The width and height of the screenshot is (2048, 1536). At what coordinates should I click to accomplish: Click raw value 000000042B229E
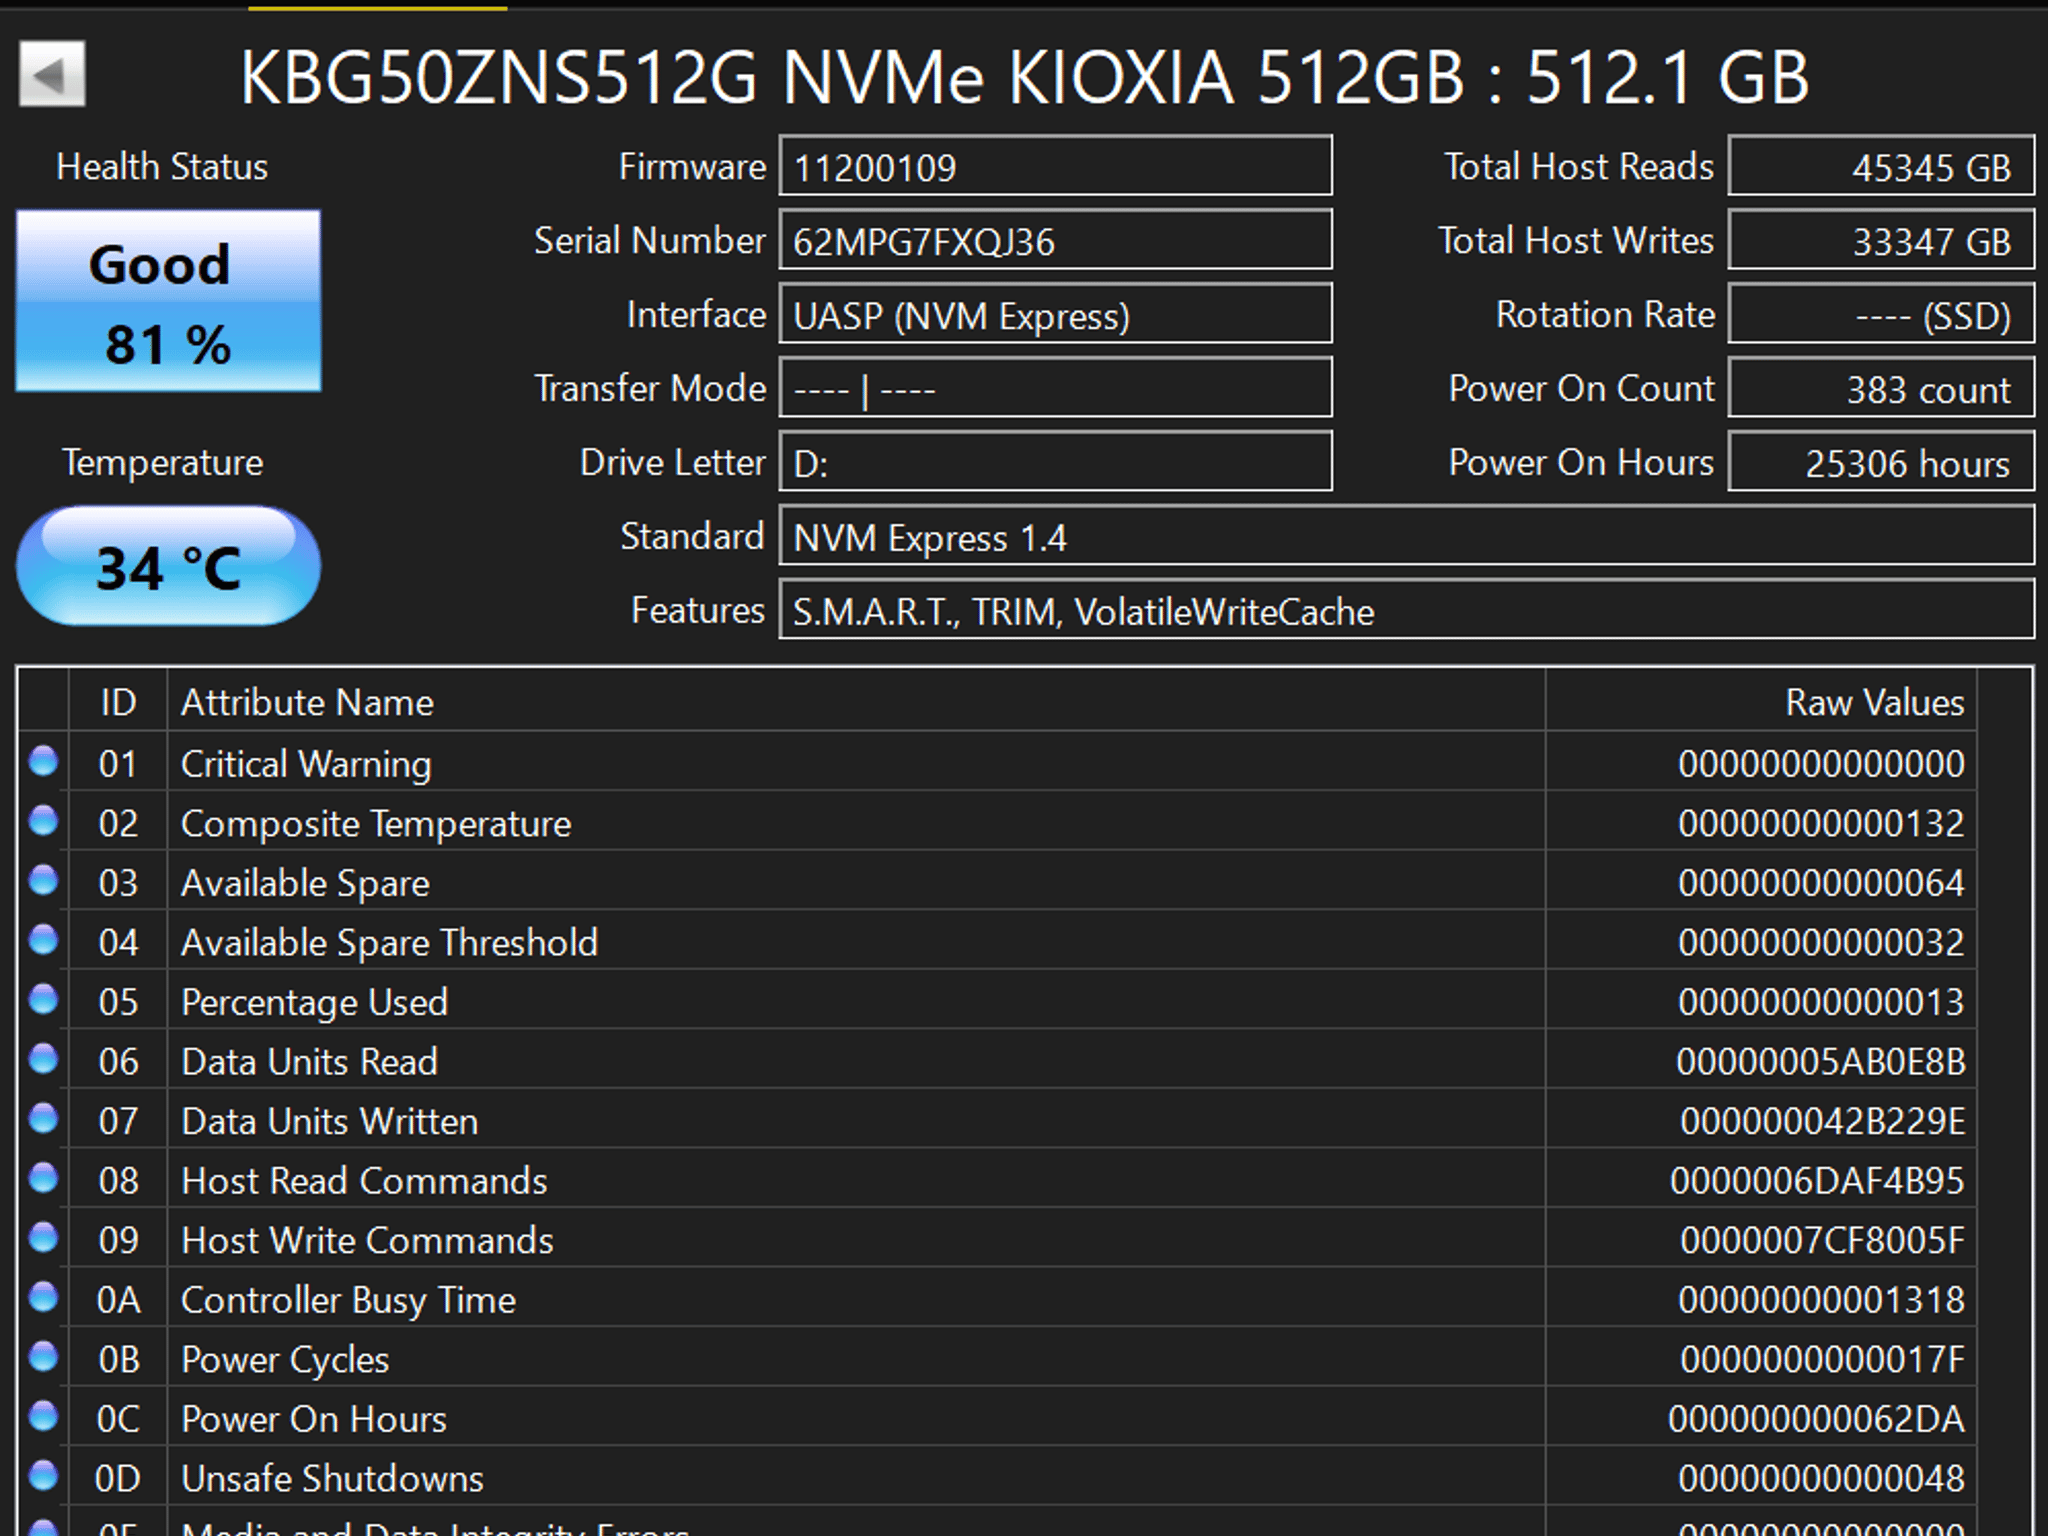click(x=1822, y=1122)
